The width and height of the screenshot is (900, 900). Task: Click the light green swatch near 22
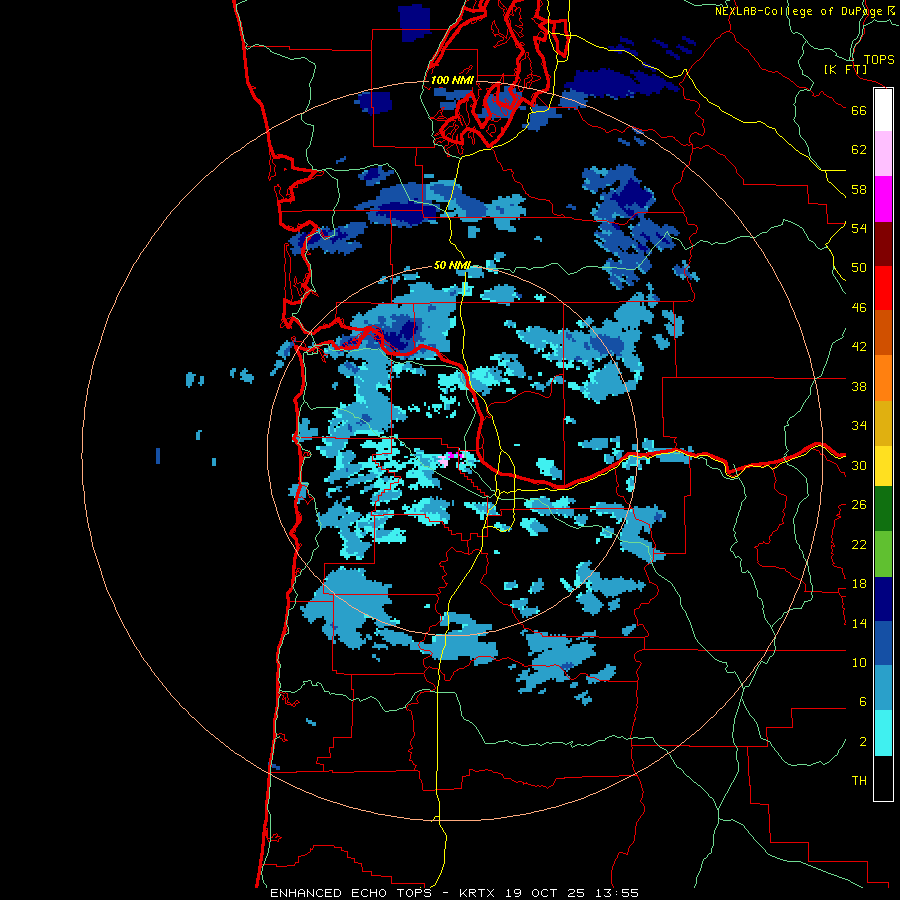pos(883,553)
